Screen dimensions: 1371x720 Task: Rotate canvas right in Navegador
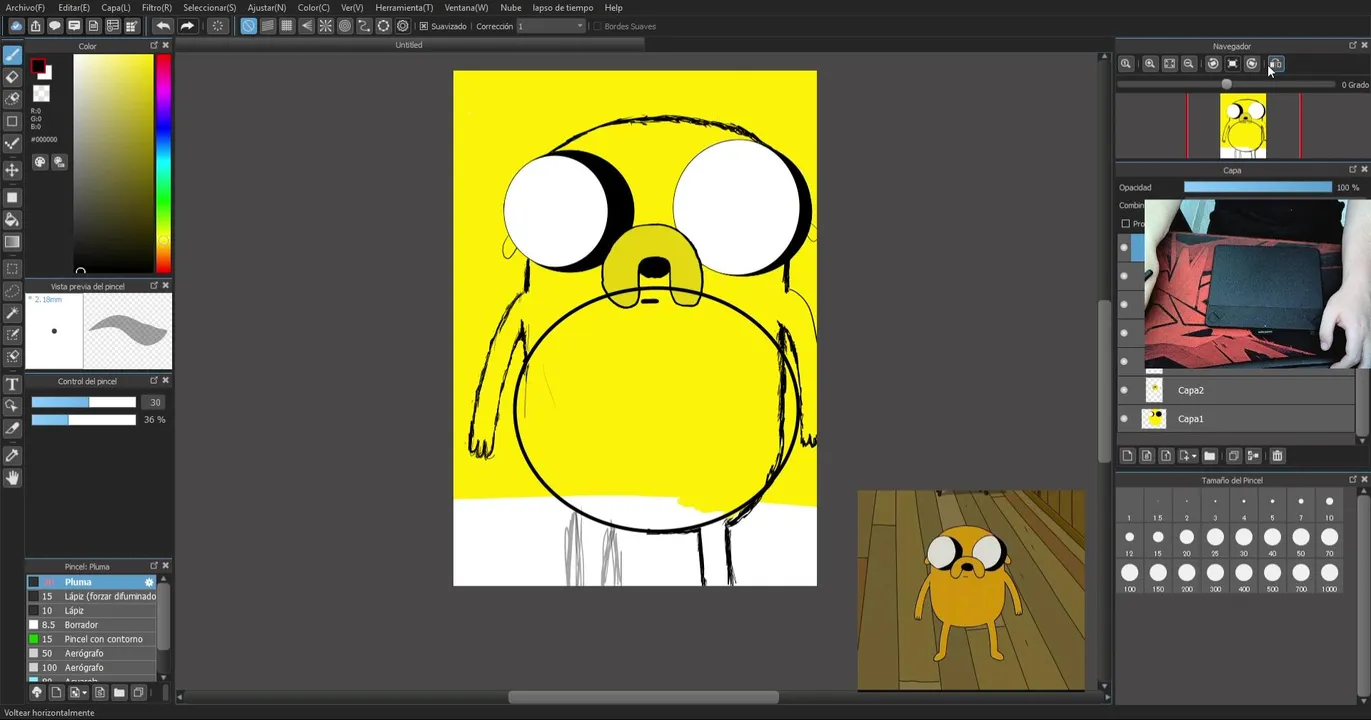(1252, 64)
